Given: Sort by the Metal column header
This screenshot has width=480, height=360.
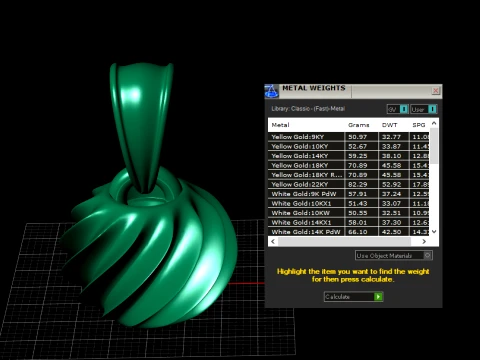Looking at the screenshot, I should point(280,125).
